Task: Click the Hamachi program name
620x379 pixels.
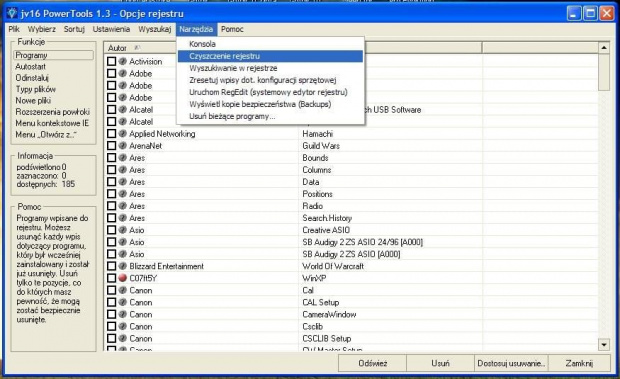Action: 318,134
